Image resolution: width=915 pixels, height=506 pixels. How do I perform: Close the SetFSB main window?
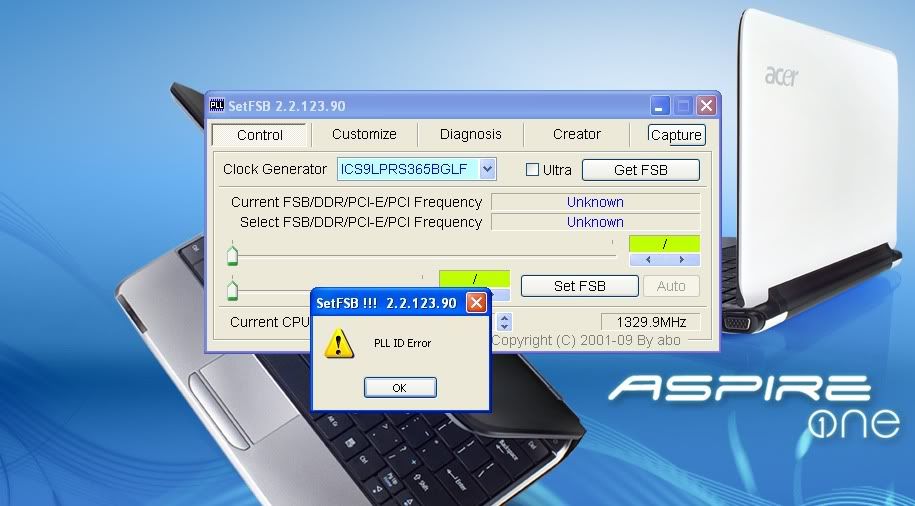tap(706, 106)
